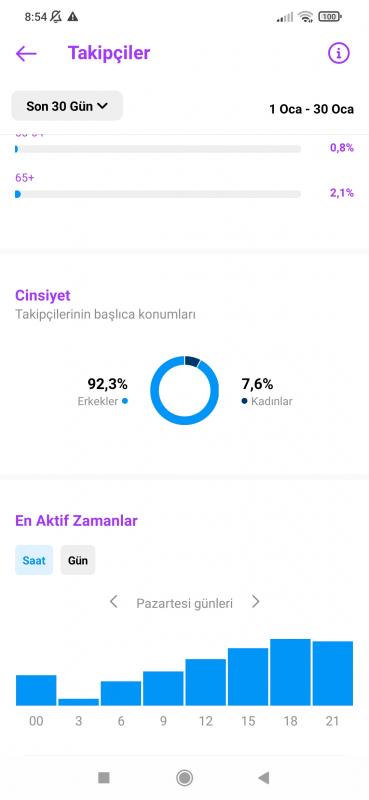The height and width of the screenshot is (800, 369).
Task: Tap the back arrow next to Takipçiler
Action: pyautogui.click(x=26, y=53)
